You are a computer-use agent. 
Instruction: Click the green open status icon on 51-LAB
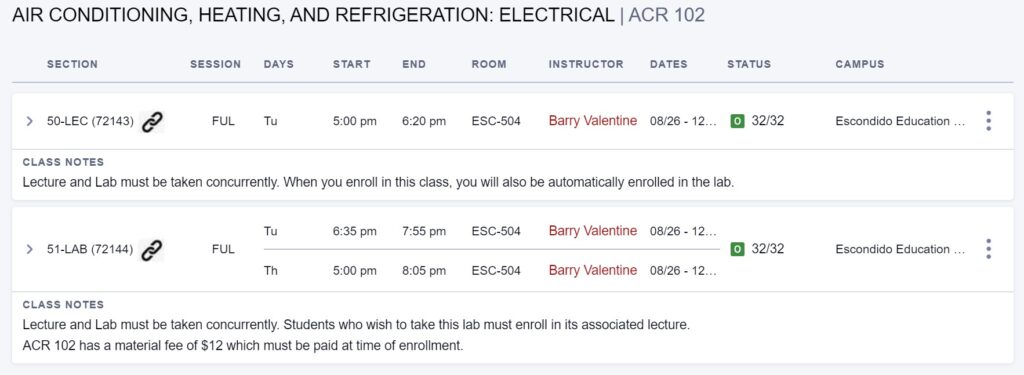pyautogui.click(x=737, y=250)
